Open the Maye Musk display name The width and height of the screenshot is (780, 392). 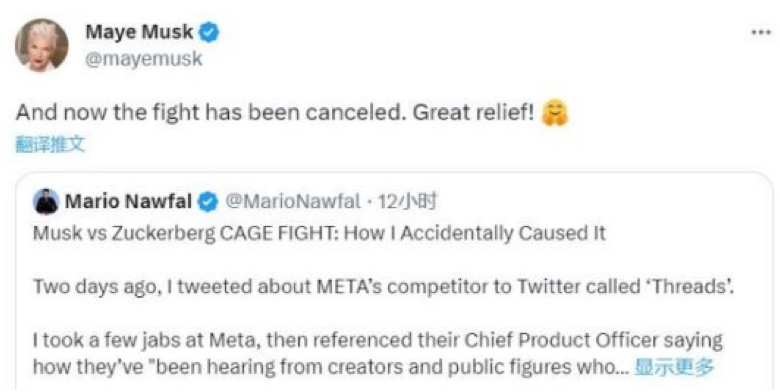tap(139, 32)
